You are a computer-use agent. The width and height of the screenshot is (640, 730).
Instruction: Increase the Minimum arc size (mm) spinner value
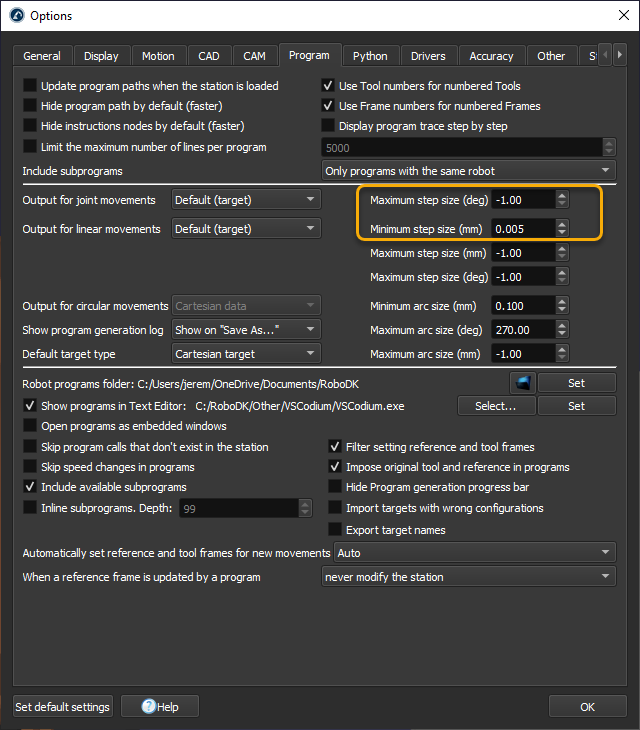pyautogui.click(x=562, y=301)
